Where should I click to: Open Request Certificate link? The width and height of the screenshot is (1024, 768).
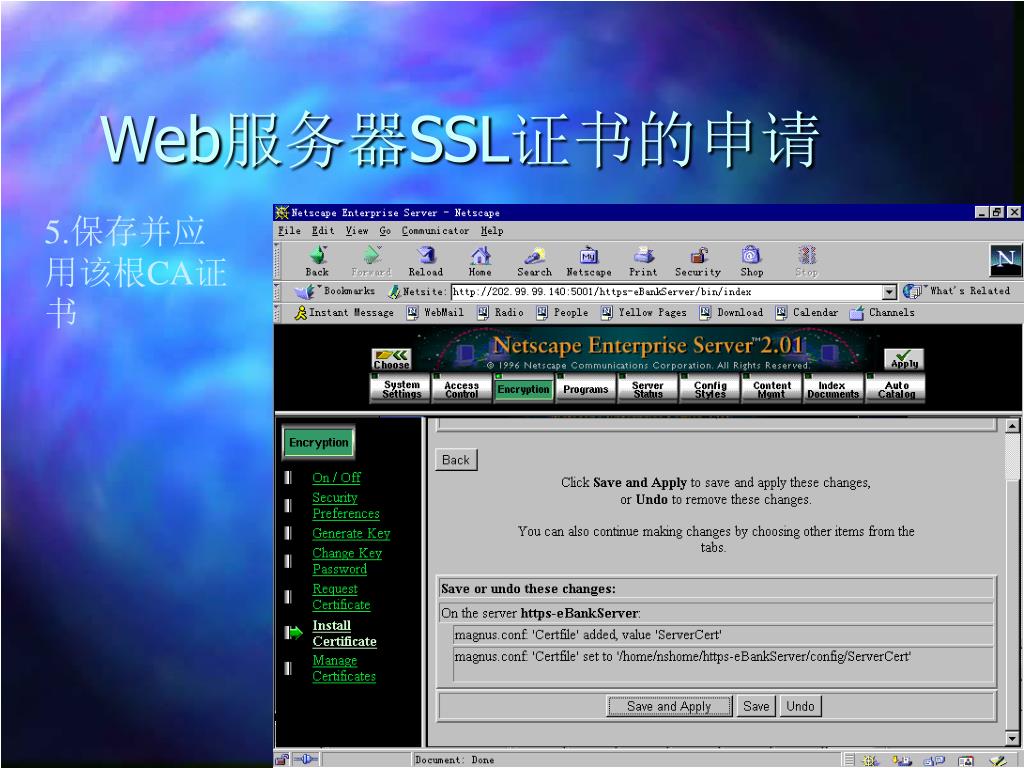[x=341, y=596]
